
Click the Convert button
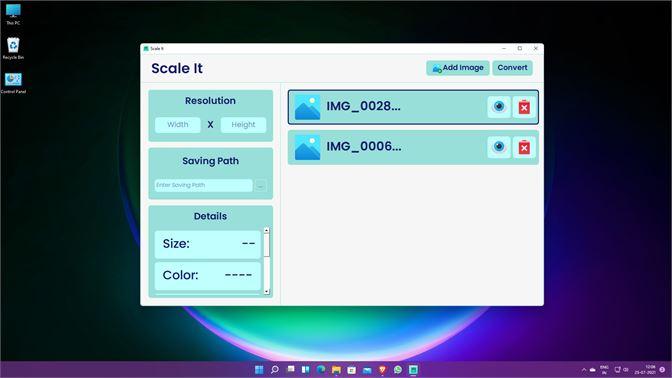(x=512, y=68)
